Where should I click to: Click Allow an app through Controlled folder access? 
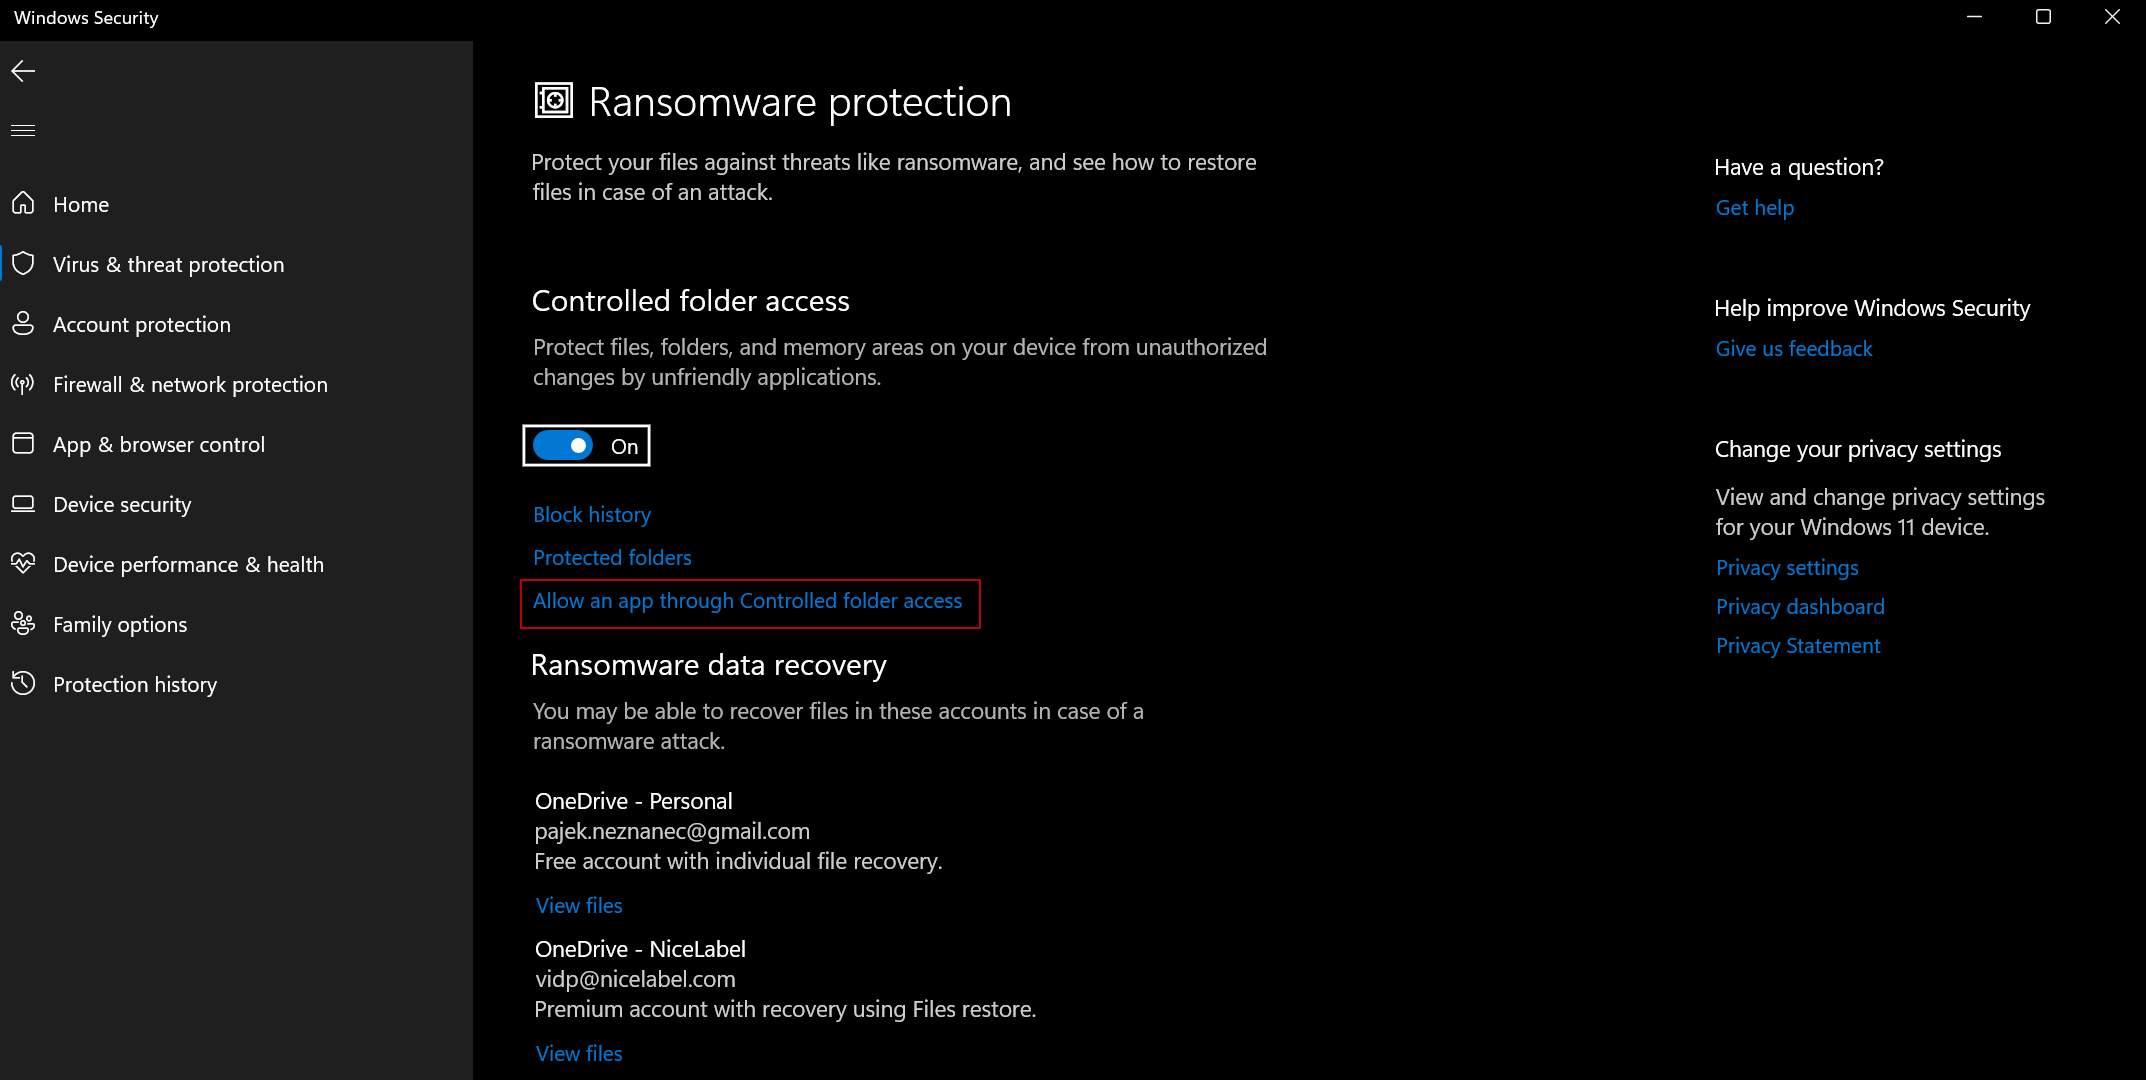pyautogui.click(x=747, y=601)
